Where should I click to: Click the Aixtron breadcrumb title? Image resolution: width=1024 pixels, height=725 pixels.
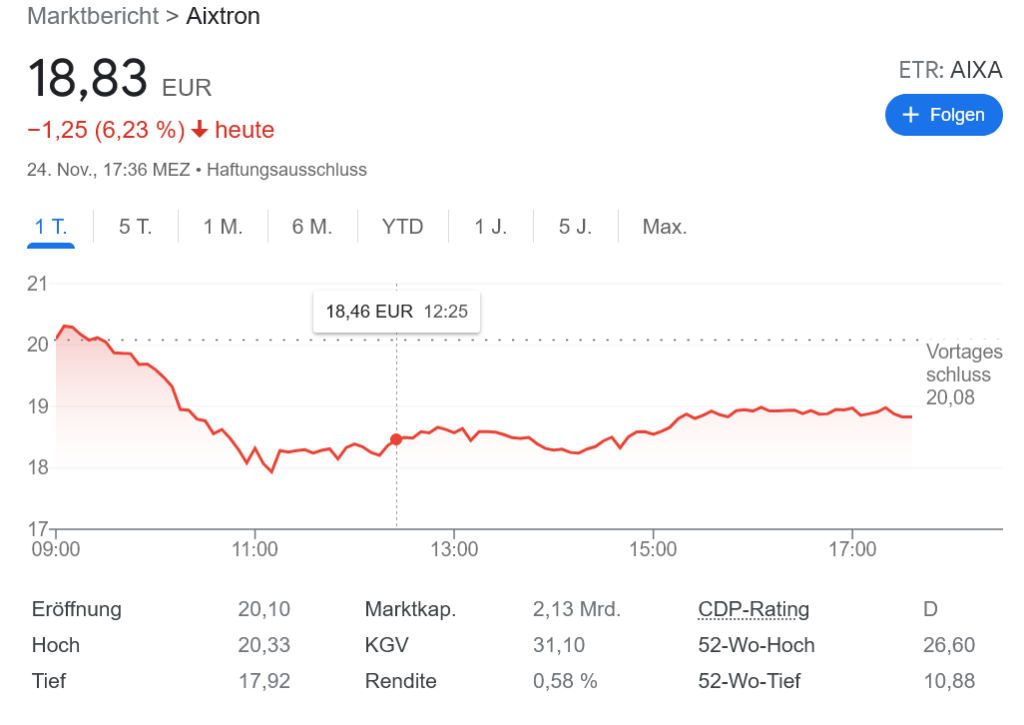pos(222,16)
